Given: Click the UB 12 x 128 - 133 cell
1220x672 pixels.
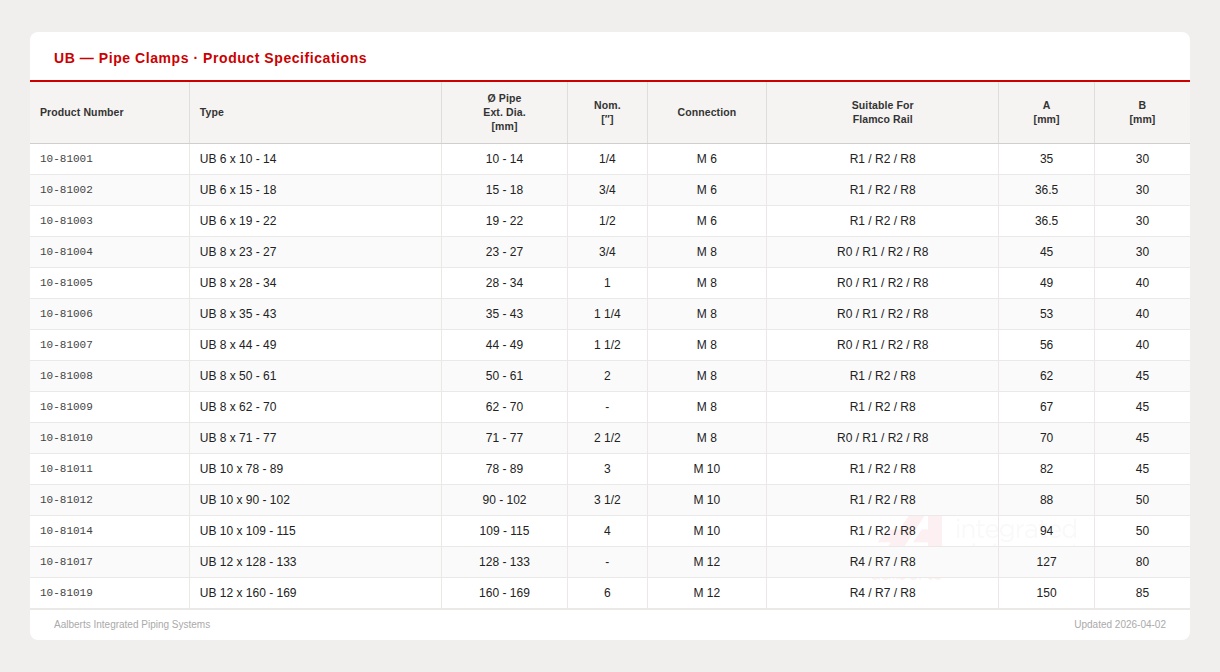Looking at the screenshot, I should coord(248,562).
